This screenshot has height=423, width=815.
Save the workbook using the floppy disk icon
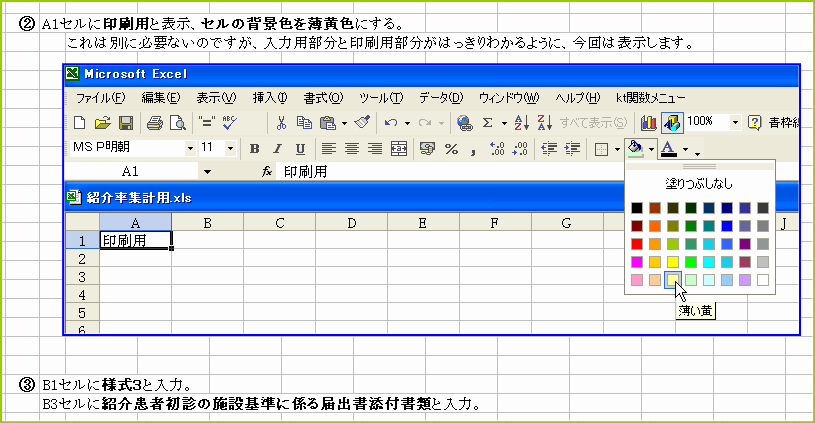click(x=126, y=123)
